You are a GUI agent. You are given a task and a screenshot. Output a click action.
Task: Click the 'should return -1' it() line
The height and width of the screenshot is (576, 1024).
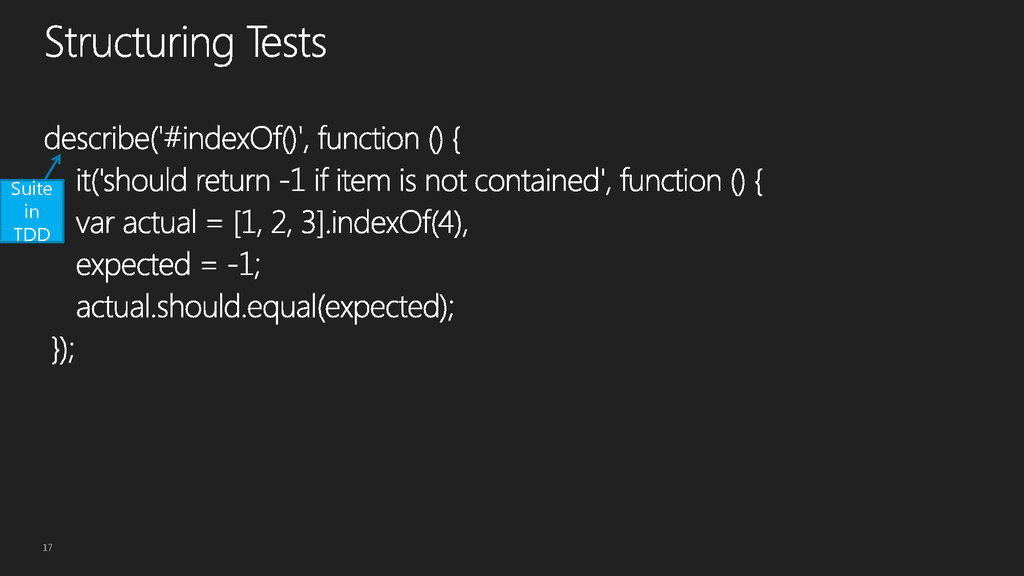pos(419,181)
